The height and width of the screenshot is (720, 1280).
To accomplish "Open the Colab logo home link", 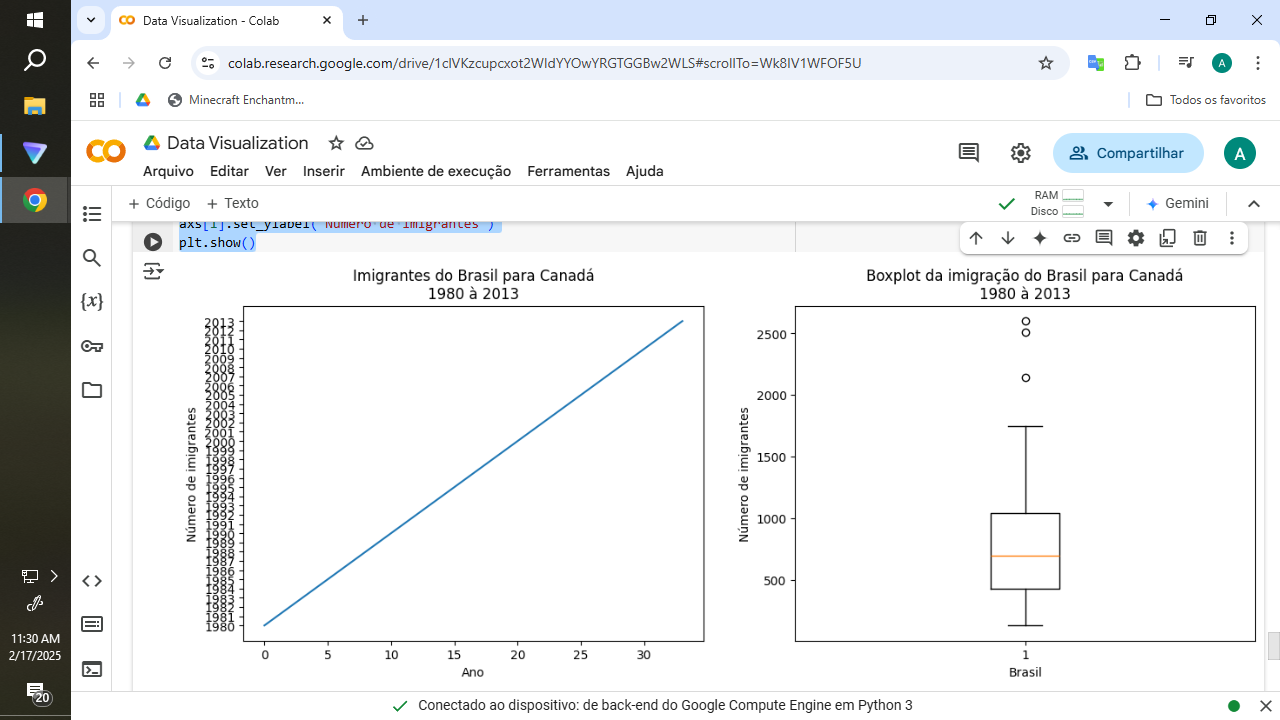I will click(x=105, y=152).
